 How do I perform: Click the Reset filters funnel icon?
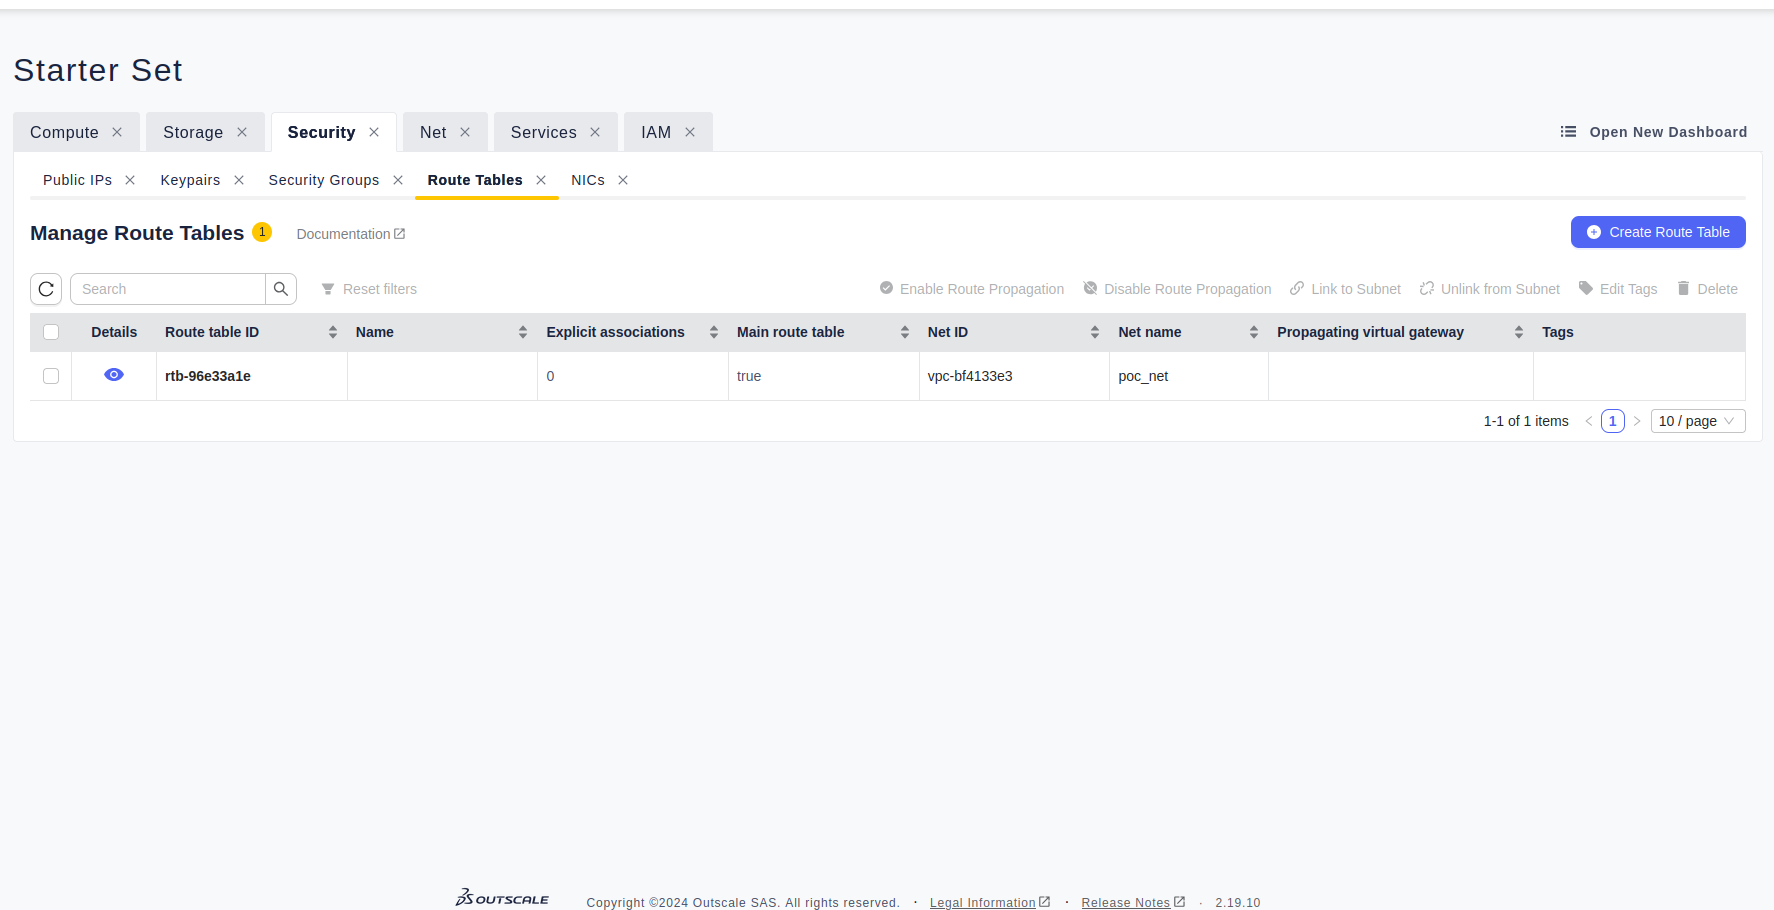[328, 289]
